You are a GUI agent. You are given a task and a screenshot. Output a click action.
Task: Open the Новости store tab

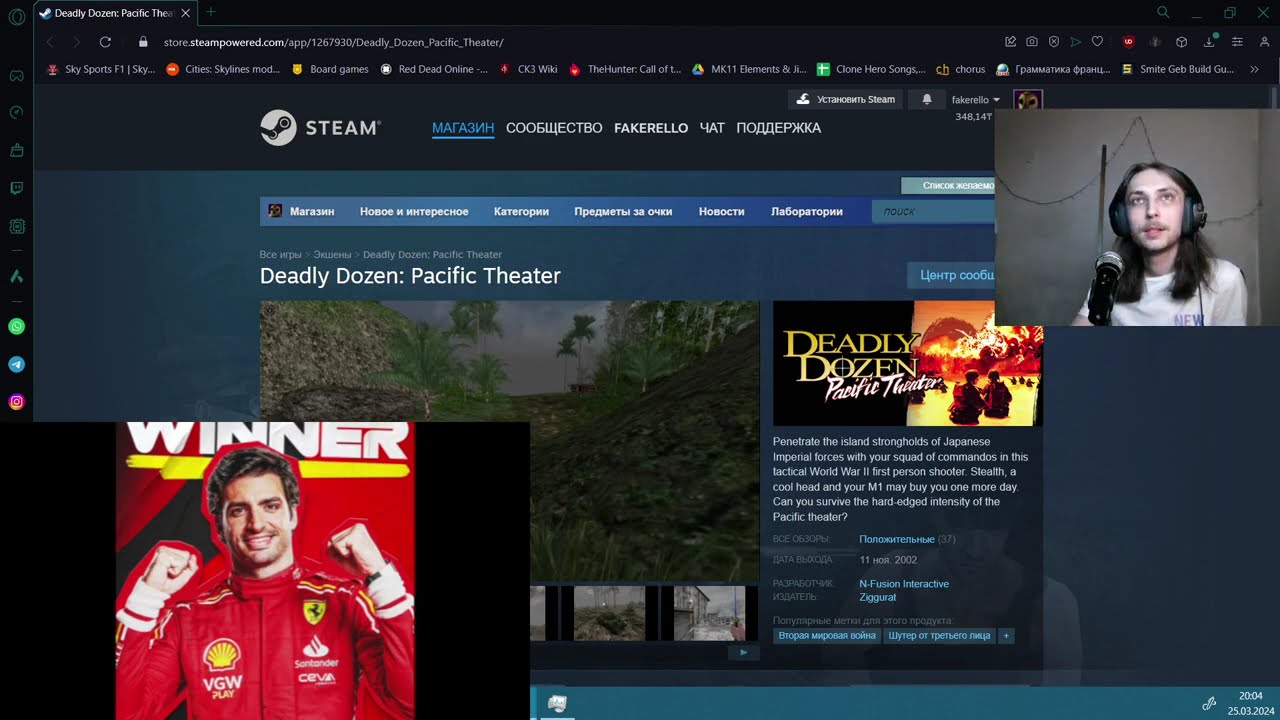tap(721, 211)
